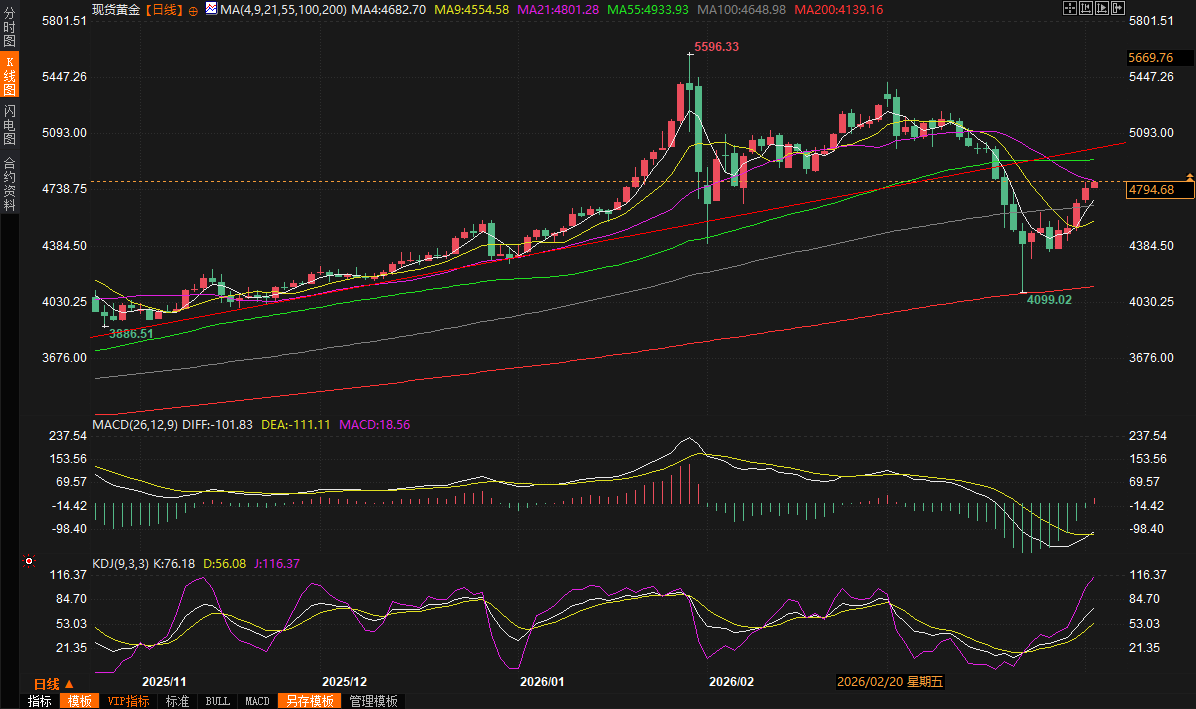
Task: Select the 模板 bottom tab
Action: point(79,701)
